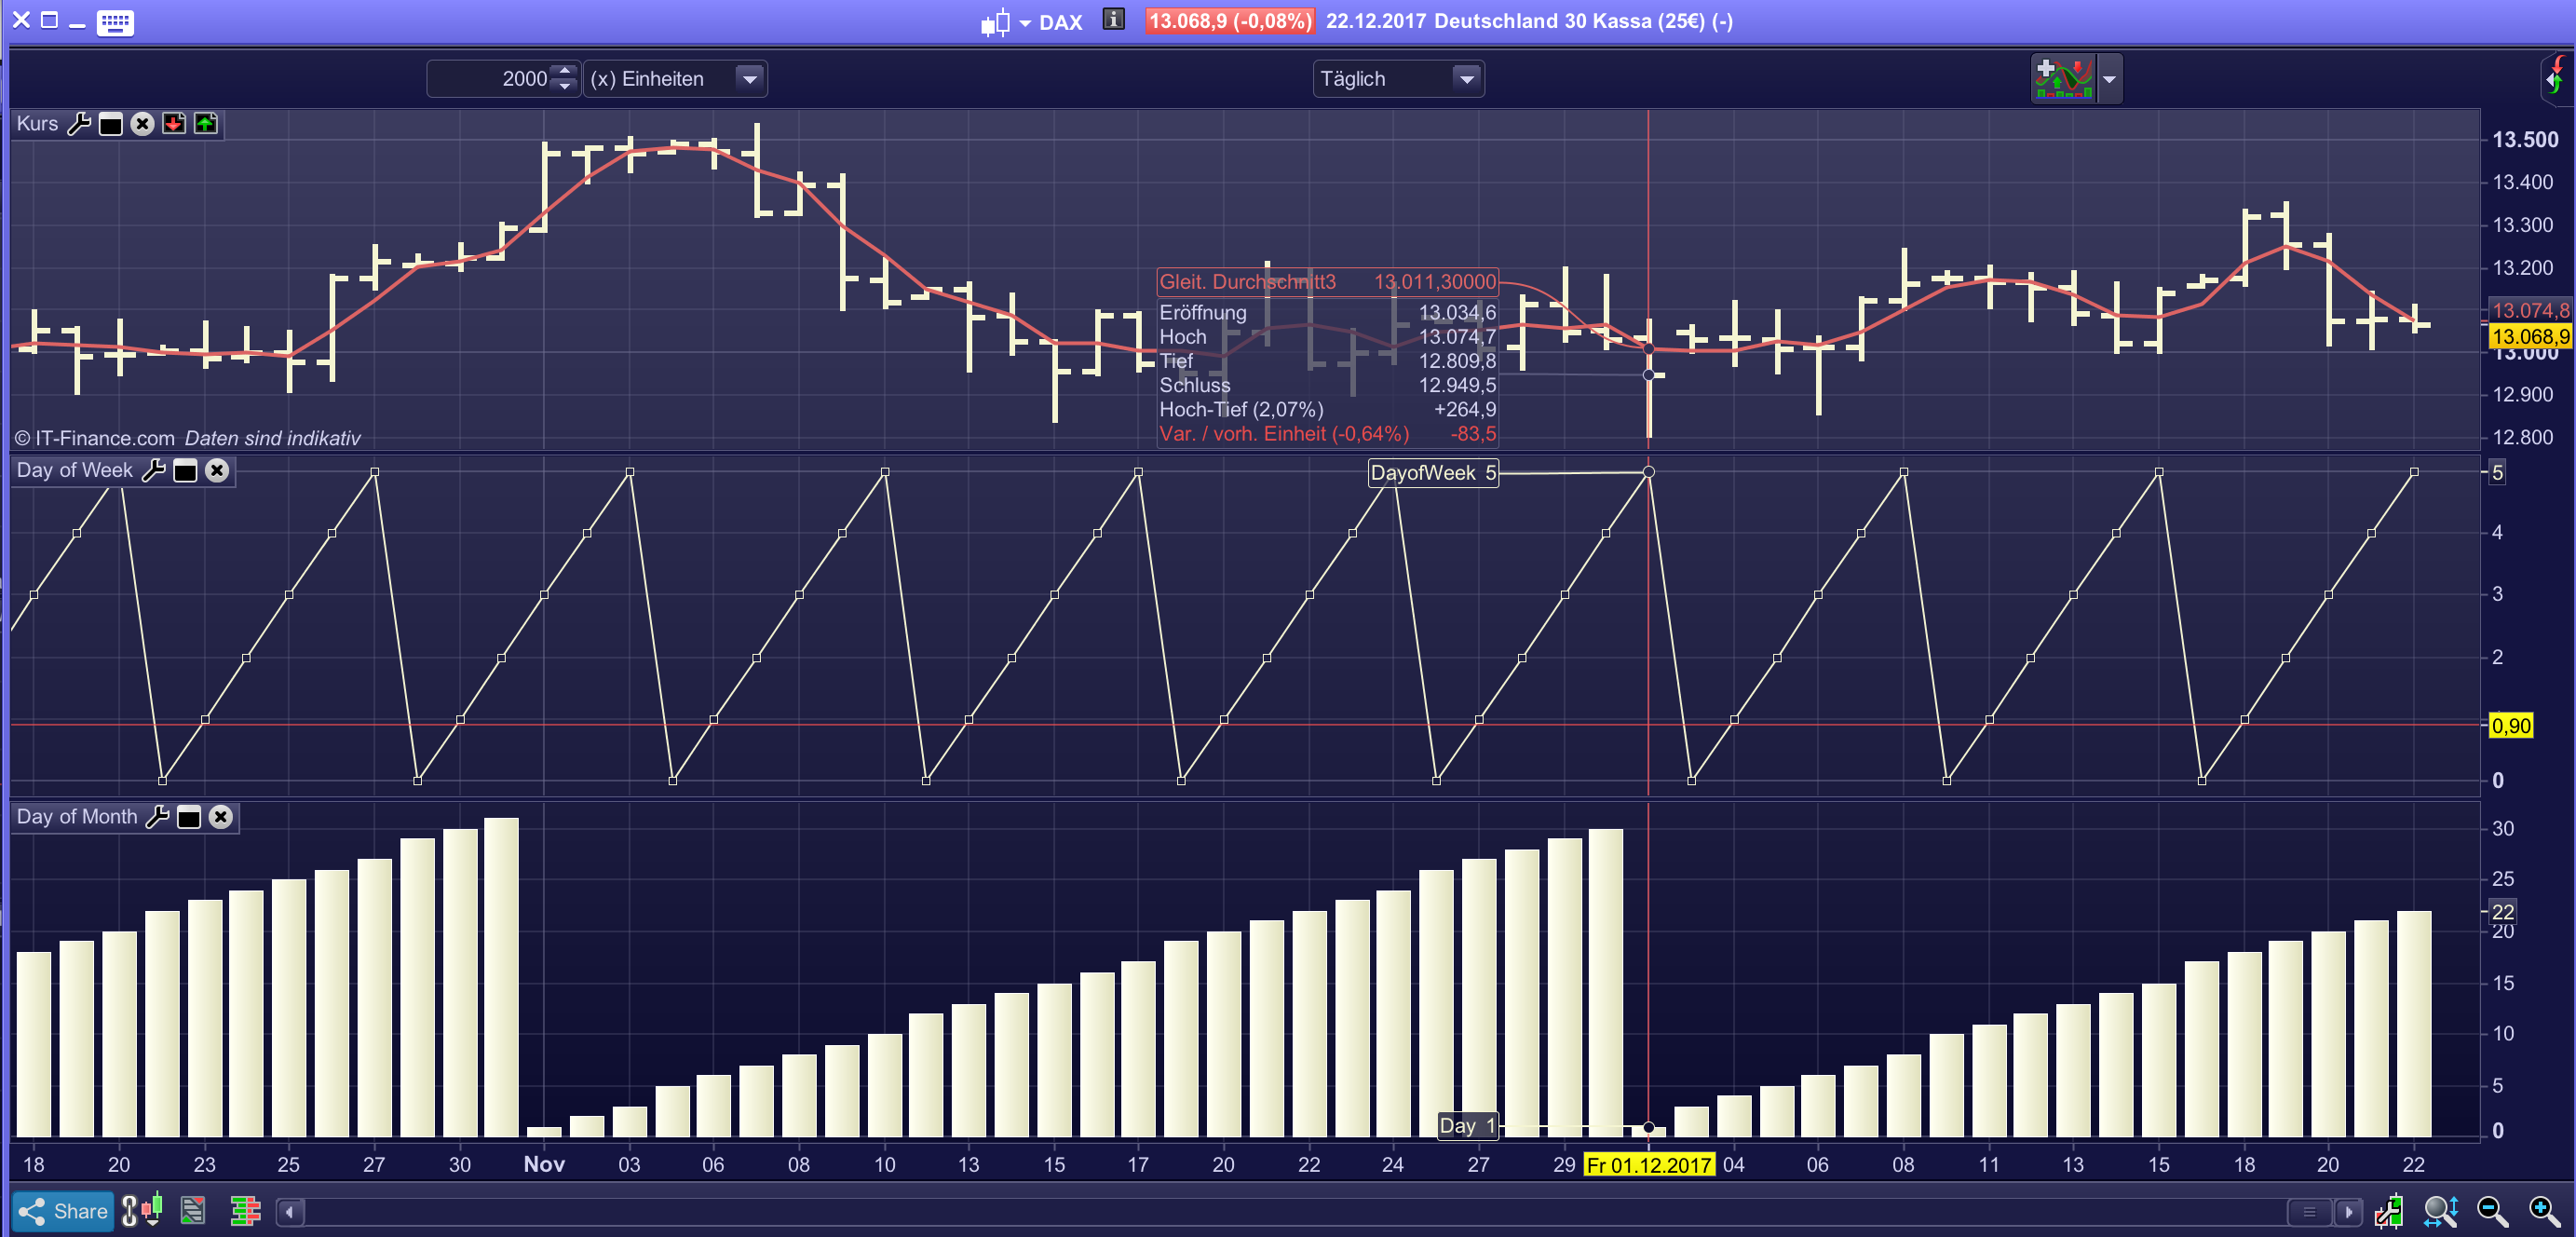The image size is (2576, 1237).
Task: Toggle the Day of Month black panel square
Action: 189,817
